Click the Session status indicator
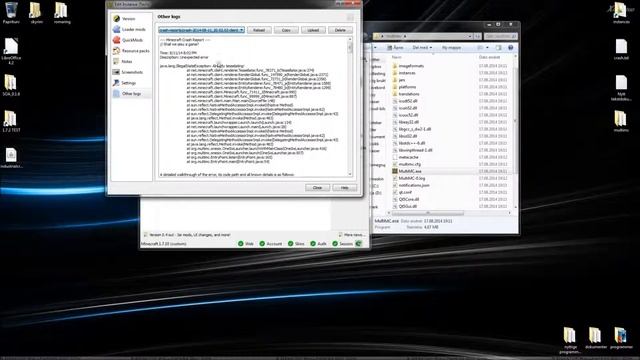The image size is (640, 360). pos(342,244)
